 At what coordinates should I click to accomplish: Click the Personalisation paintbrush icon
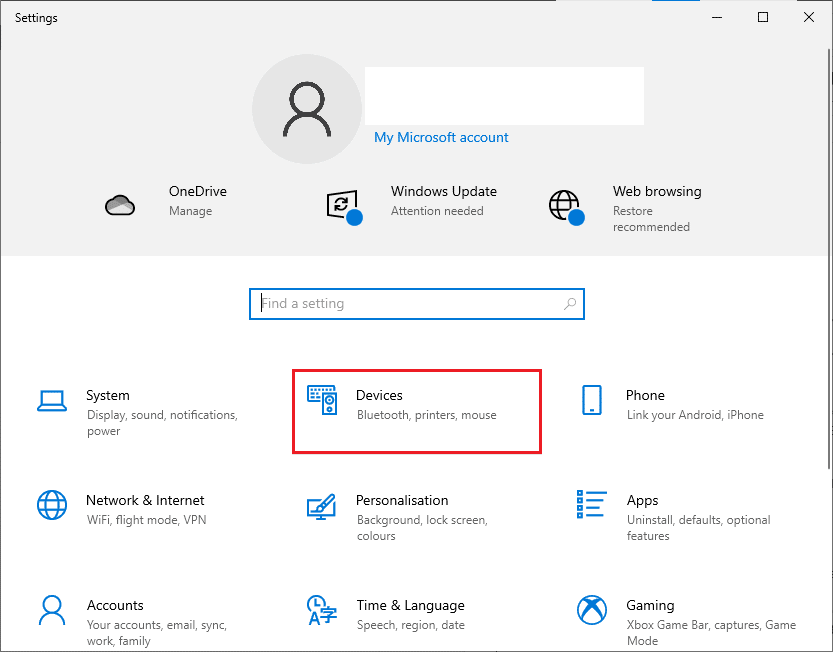(321, 506)
